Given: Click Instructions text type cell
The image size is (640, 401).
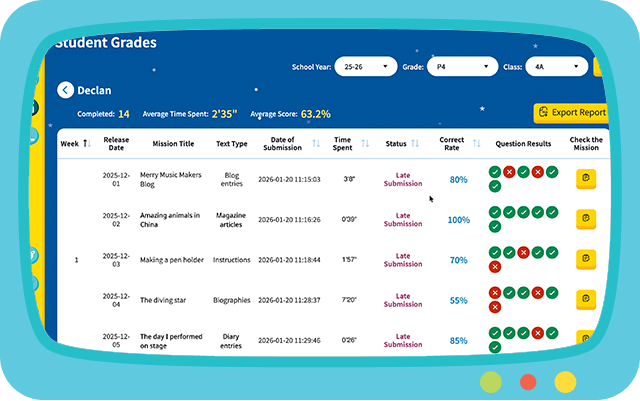Looking at the screenshot, I should 231,260.
